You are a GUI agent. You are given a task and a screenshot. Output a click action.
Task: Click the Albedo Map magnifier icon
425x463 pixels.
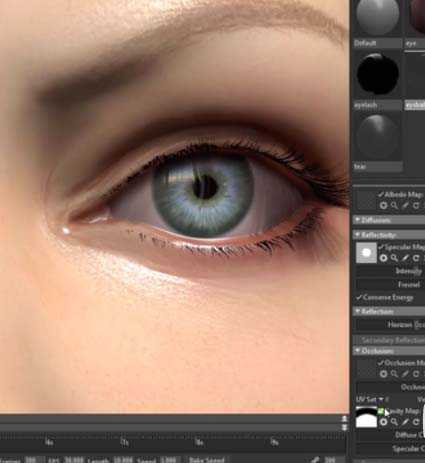394,206
